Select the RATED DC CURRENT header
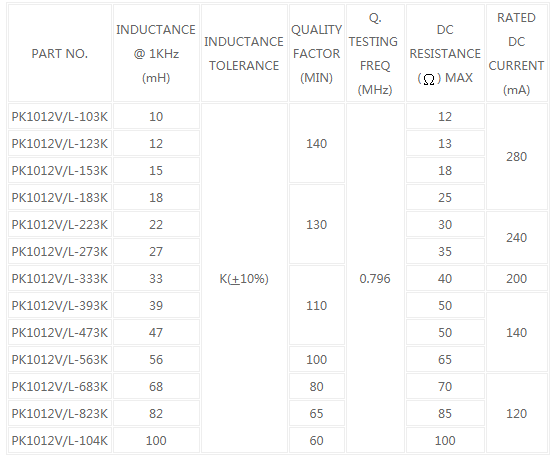Screen dimensions: 555x460 [x=517, y=53]
